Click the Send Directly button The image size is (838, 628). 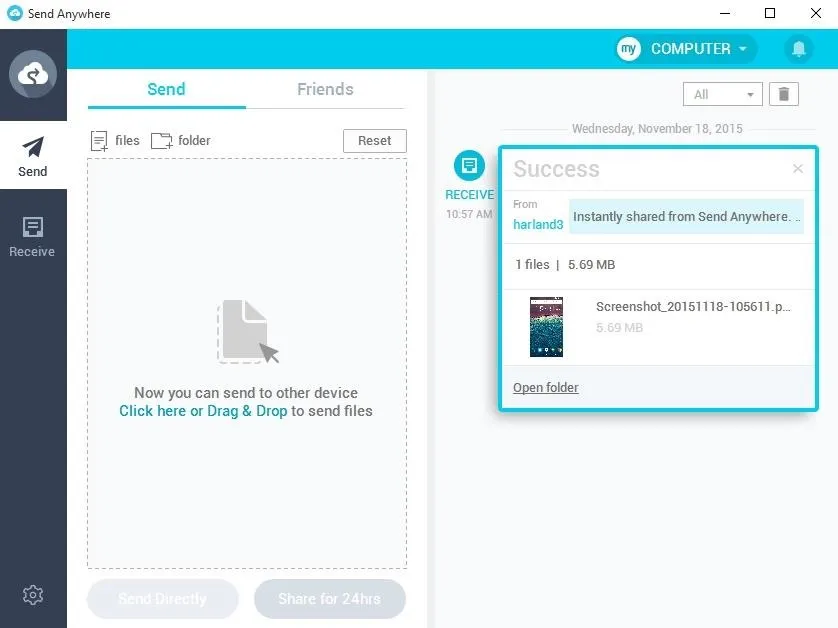coord(162,599)
